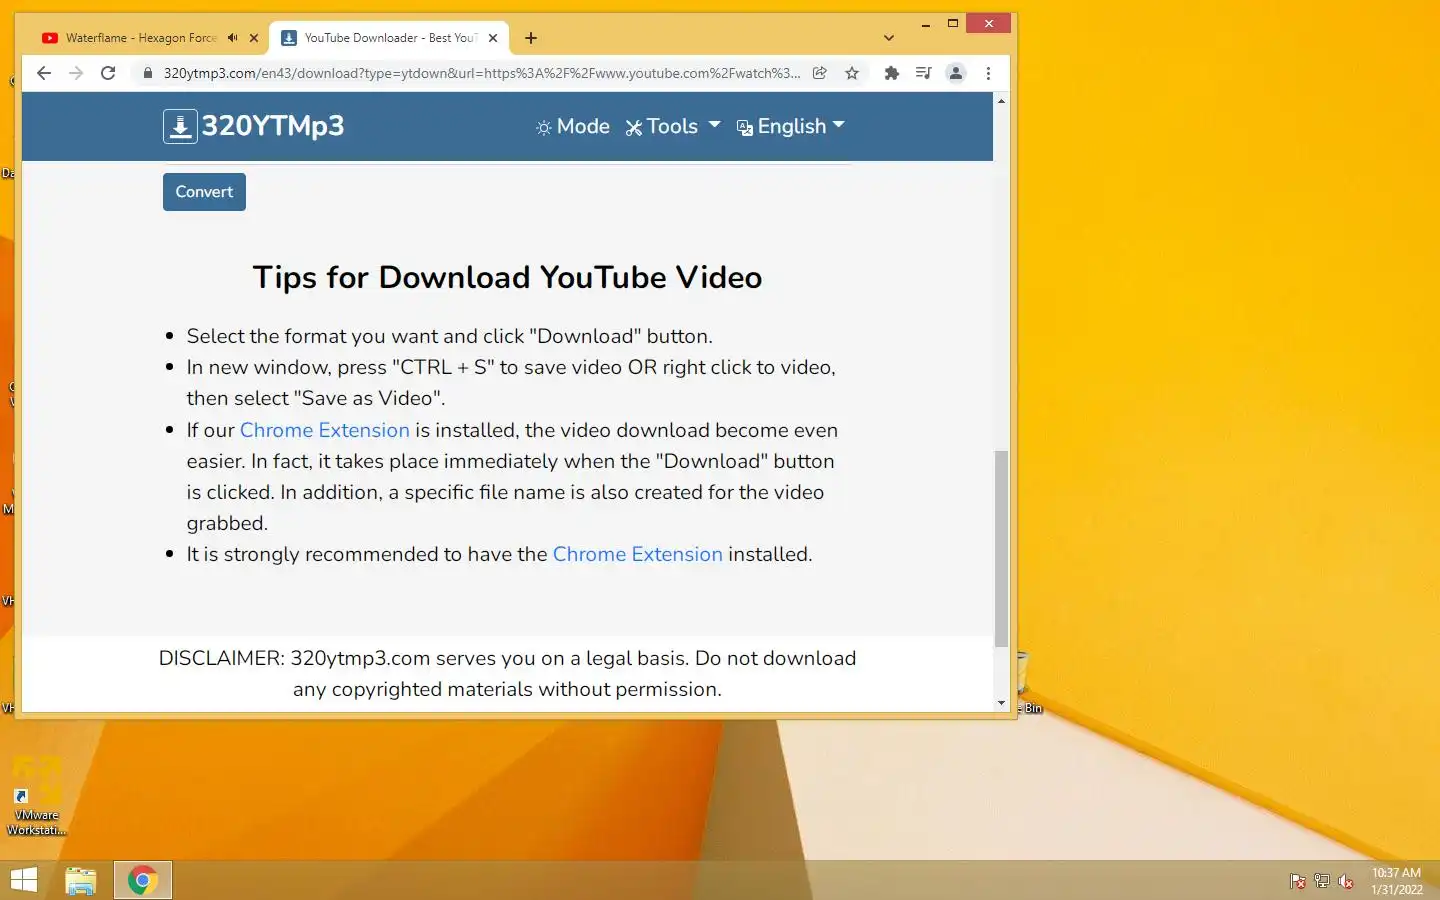Open File Explorer from the taskbar
The width and height of the screenshot is (1440, 900).
click(x=81, y=880)
